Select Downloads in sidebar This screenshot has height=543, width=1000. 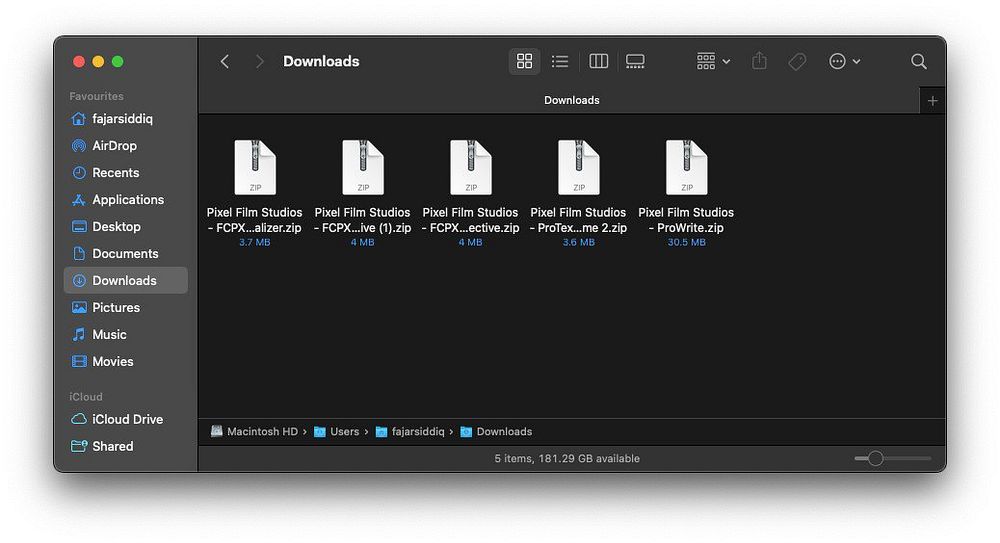click(126, 280)
